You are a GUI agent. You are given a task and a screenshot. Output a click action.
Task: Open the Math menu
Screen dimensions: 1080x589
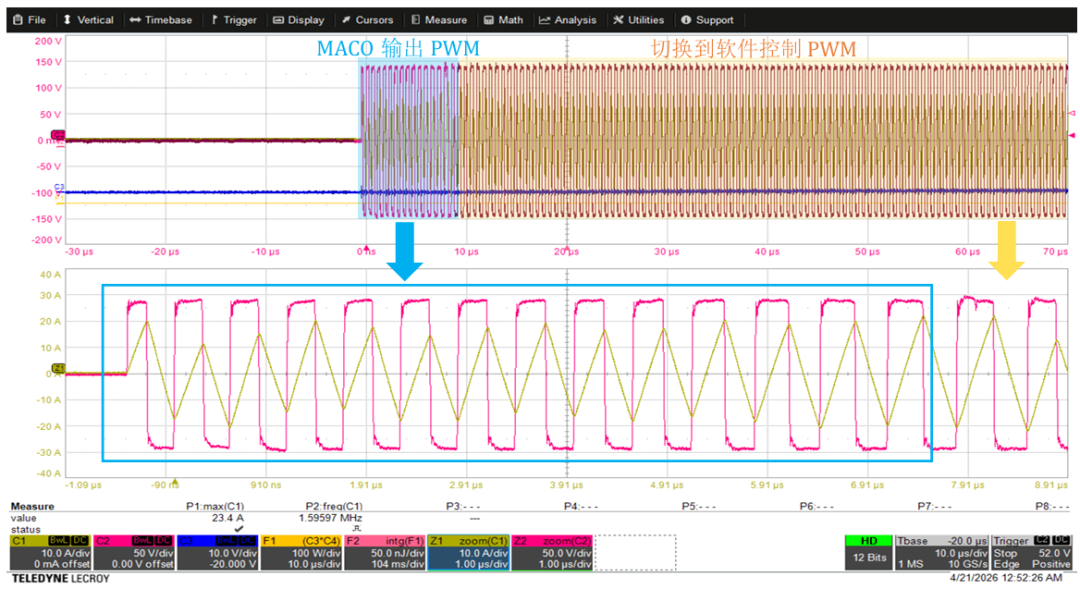(503, 20)
